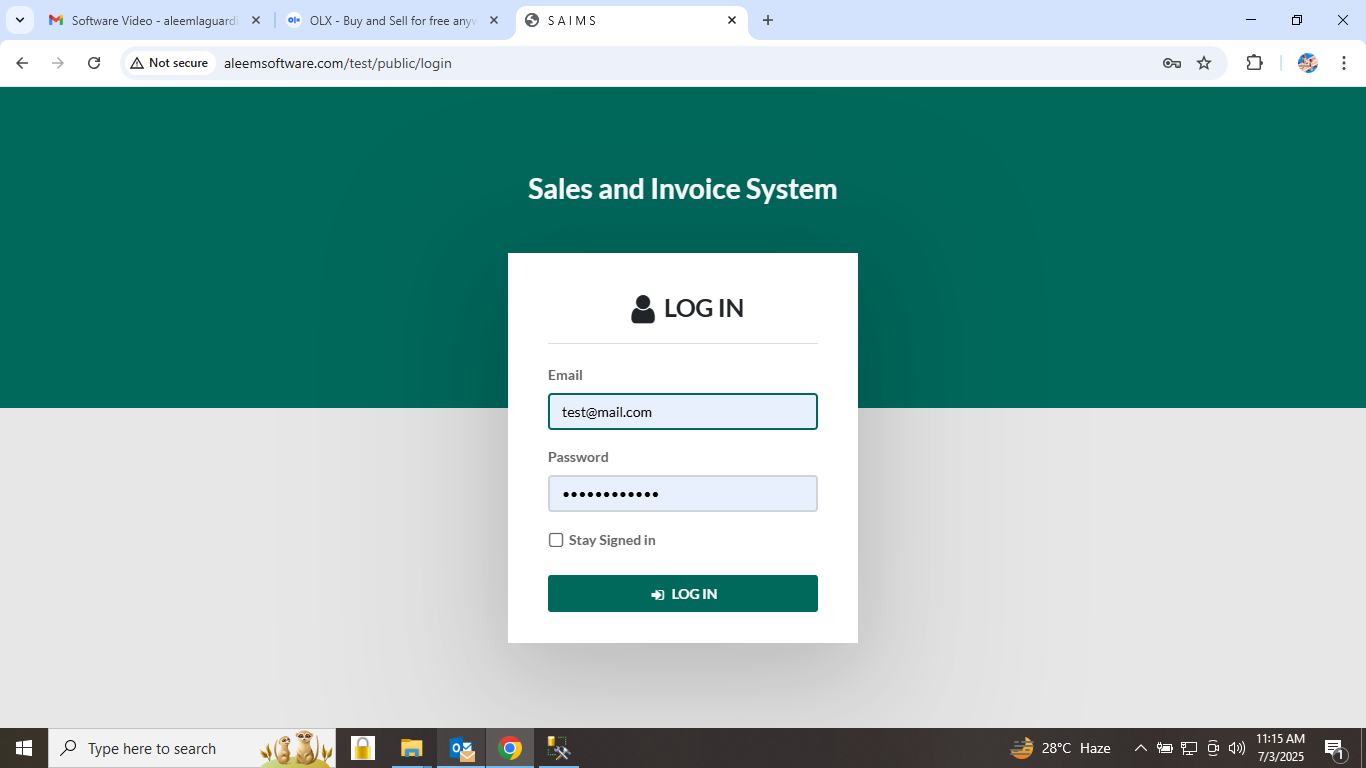Close the SAIMS tab
Screen dimensions: 1366x768
(732, 20)
